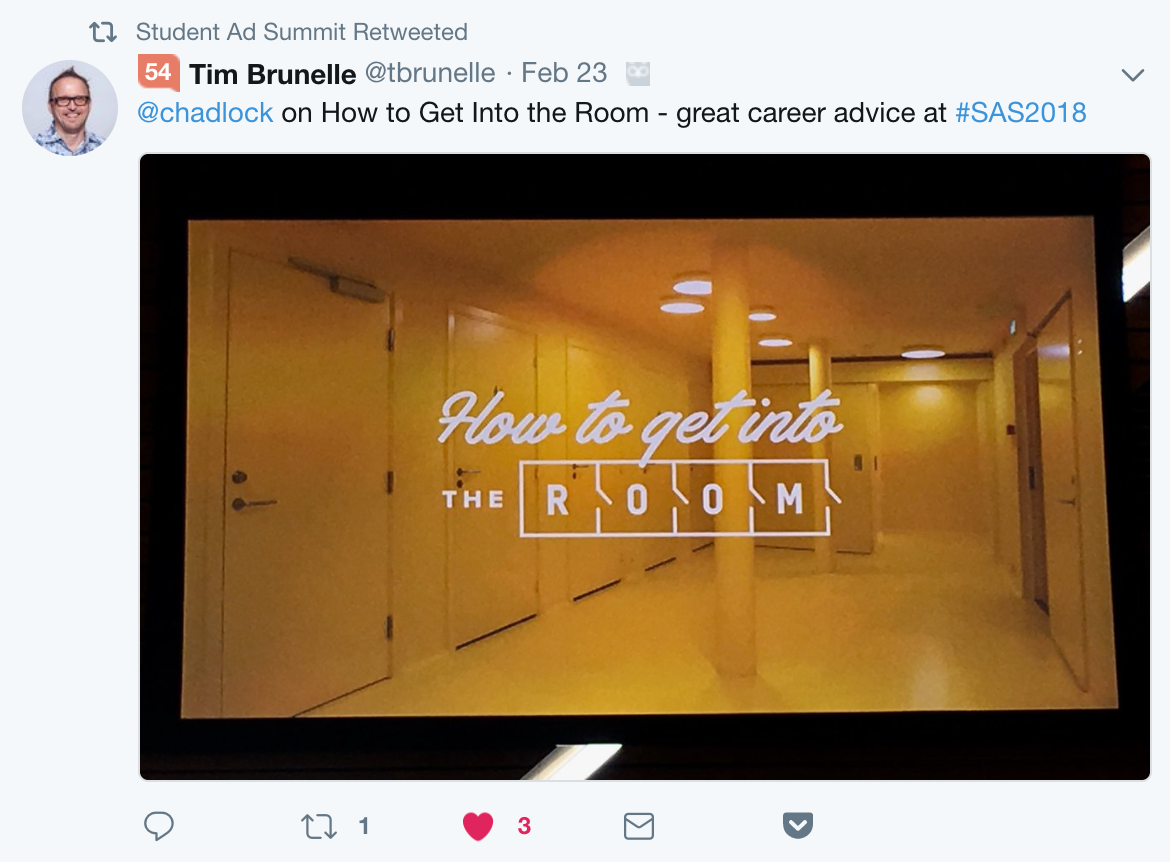Open the tweet options chevron menu
The height and width of the screenshot is (862, 1170).
coord(1133,75)
